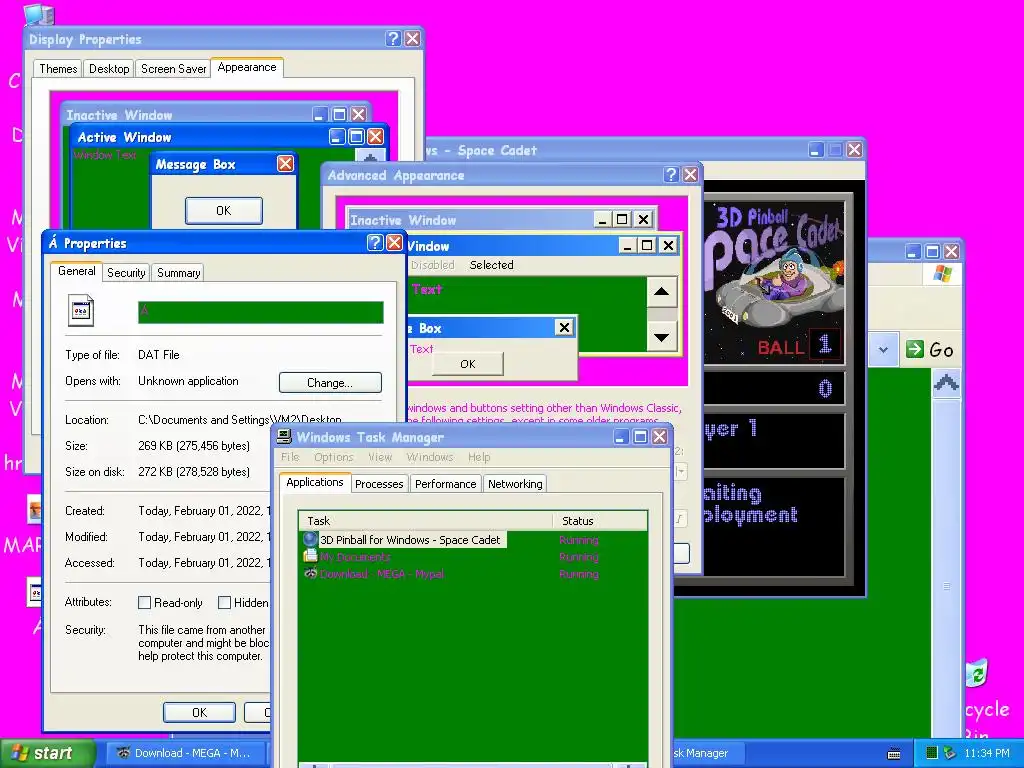Image resolution: width=1024 pixels, height=768 pixels.
Task: Click the My Computer icon at top-left of desktop
Action: (x=39, y=13)
